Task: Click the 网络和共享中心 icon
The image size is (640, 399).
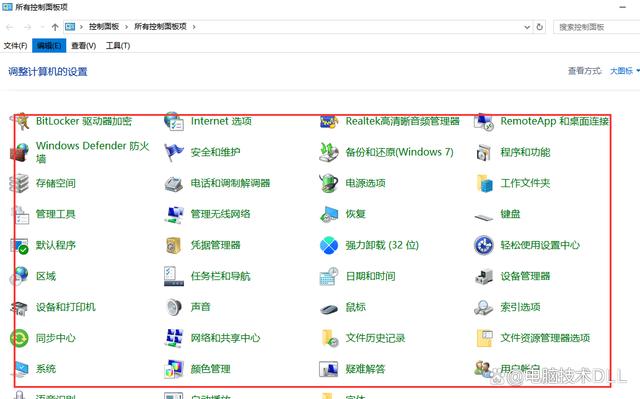Action: click(174, 338)
